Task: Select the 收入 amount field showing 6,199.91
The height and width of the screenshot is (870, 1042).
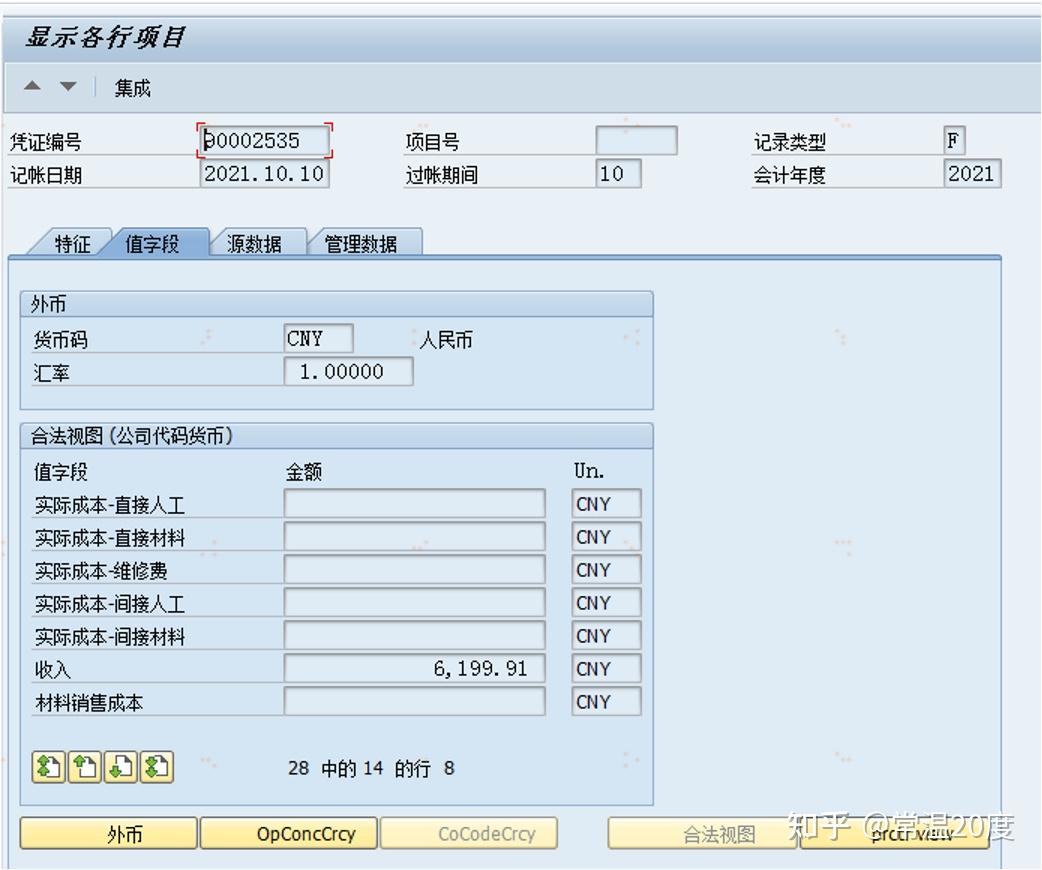Action: [415, 668]
